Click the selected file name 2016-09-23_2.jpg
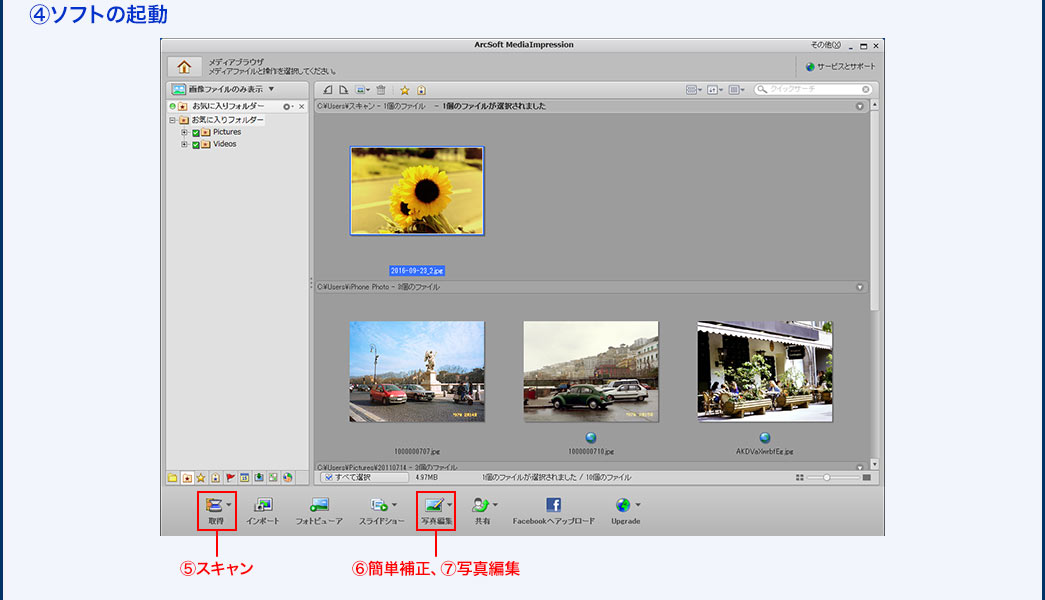Viewport: 1045px width, 600px height. (417, 271)
